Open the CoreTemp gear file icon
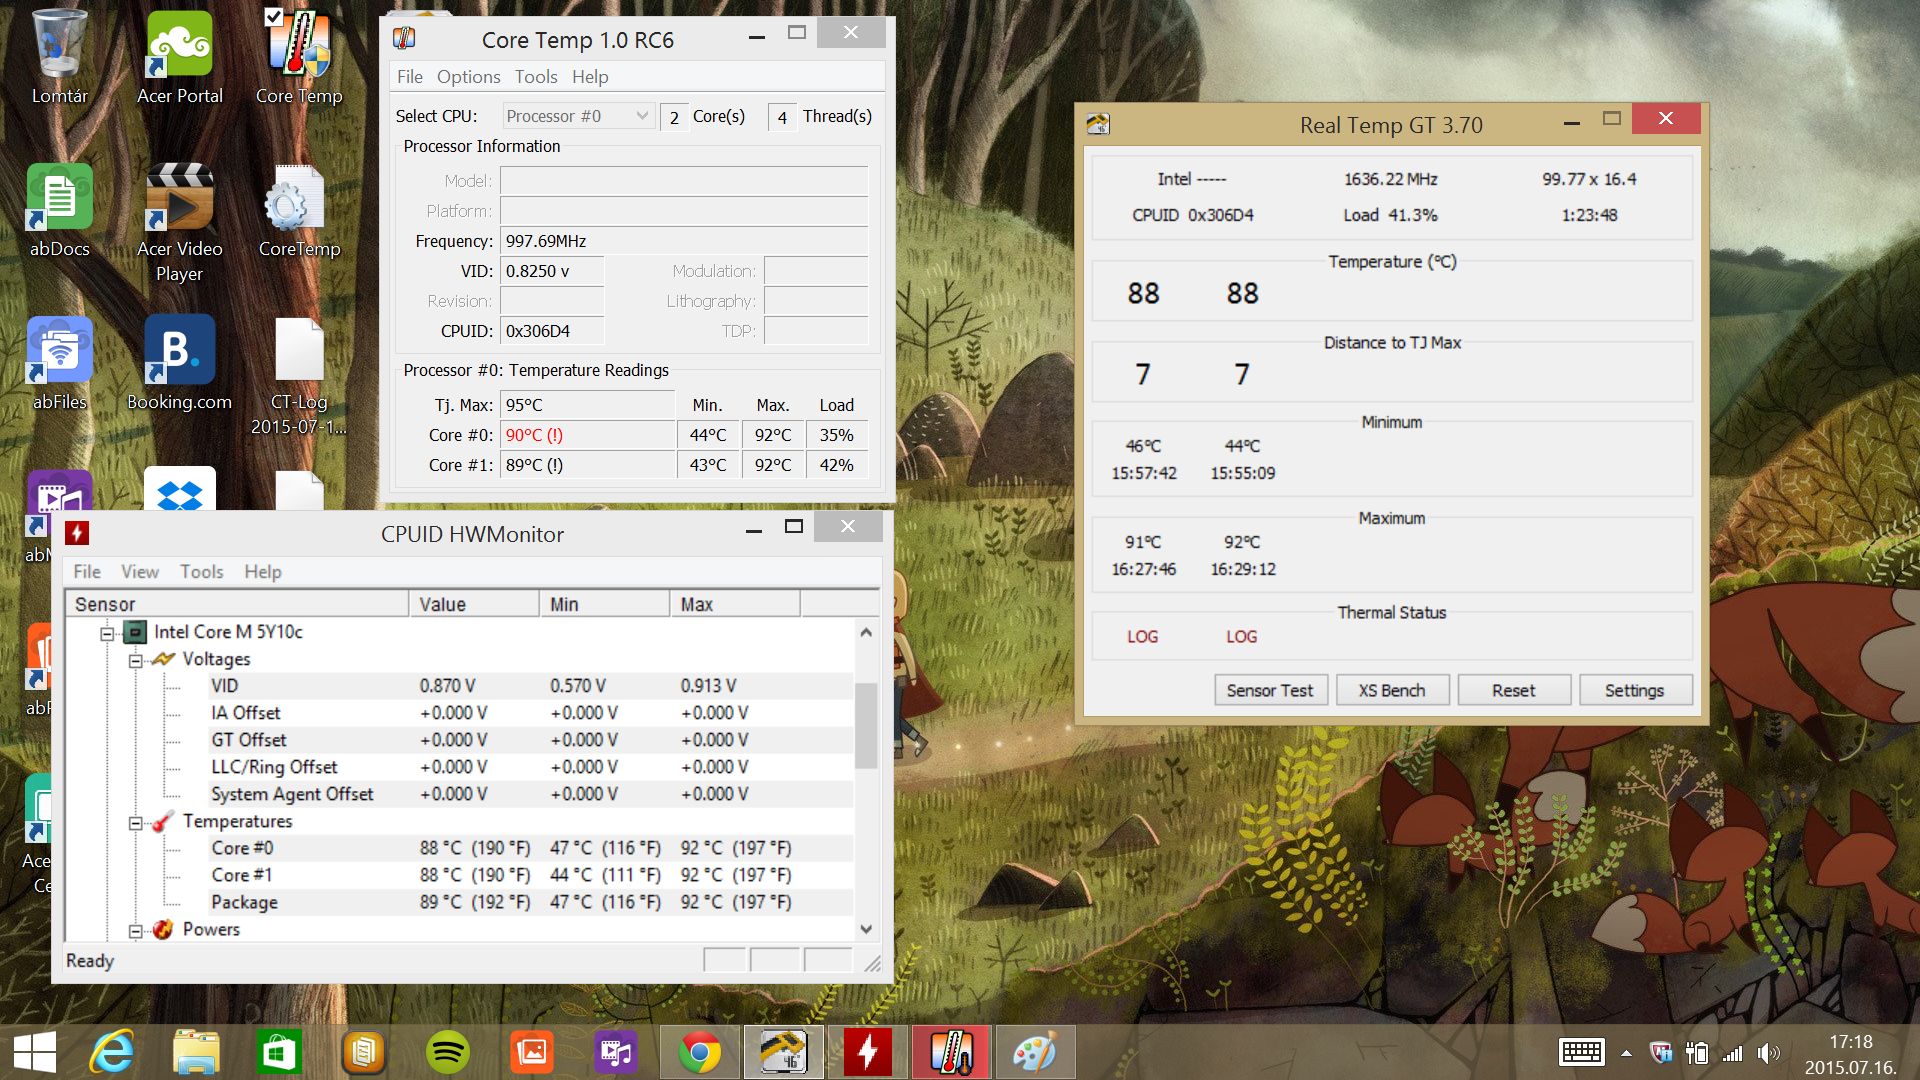Viewport: 1920px width, 1080px height. coord(298,210)
